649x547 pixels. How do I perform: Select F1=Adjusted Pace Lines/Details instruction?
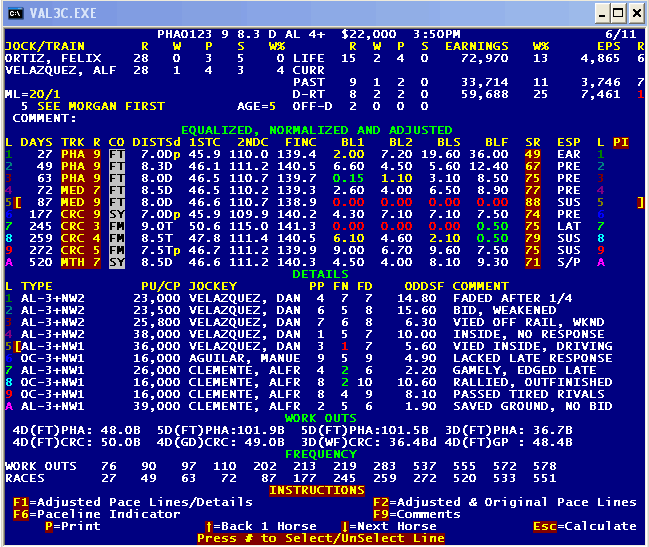click(133, 502)
